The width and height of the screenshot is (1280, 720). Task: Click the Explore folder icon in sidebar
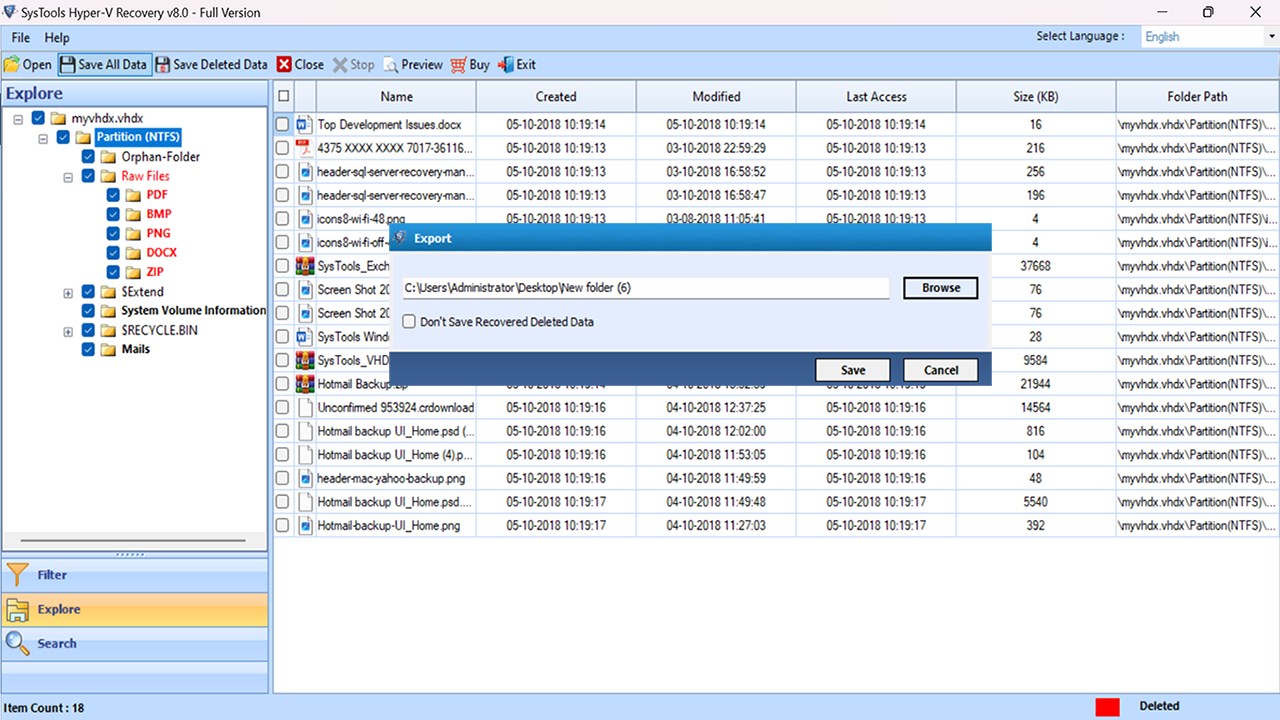pos(17,609)
